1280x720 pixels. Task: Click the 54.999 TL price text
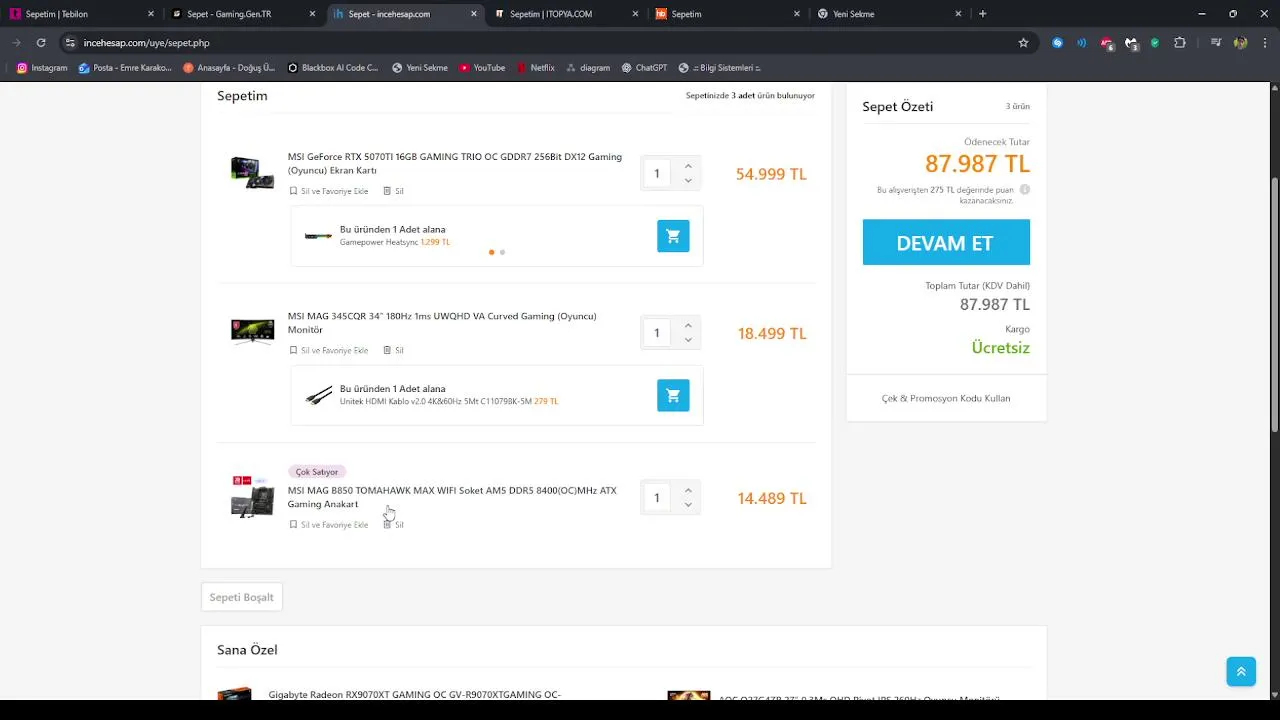771,174
